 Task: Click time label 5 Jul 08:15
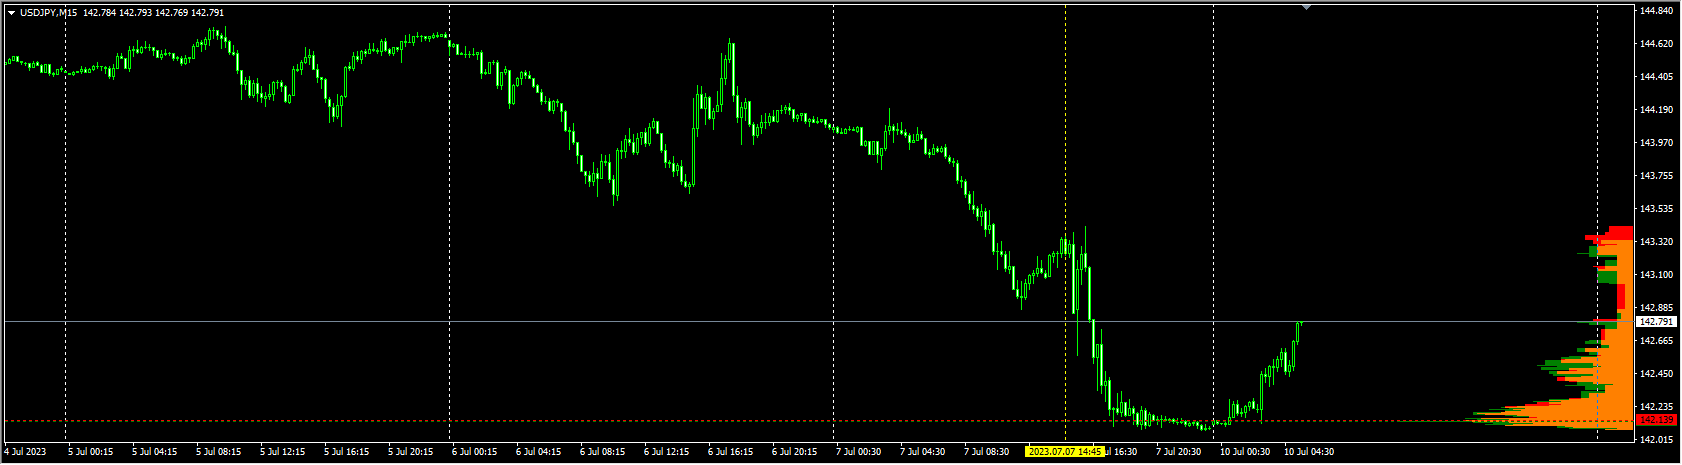coord(218,452)
